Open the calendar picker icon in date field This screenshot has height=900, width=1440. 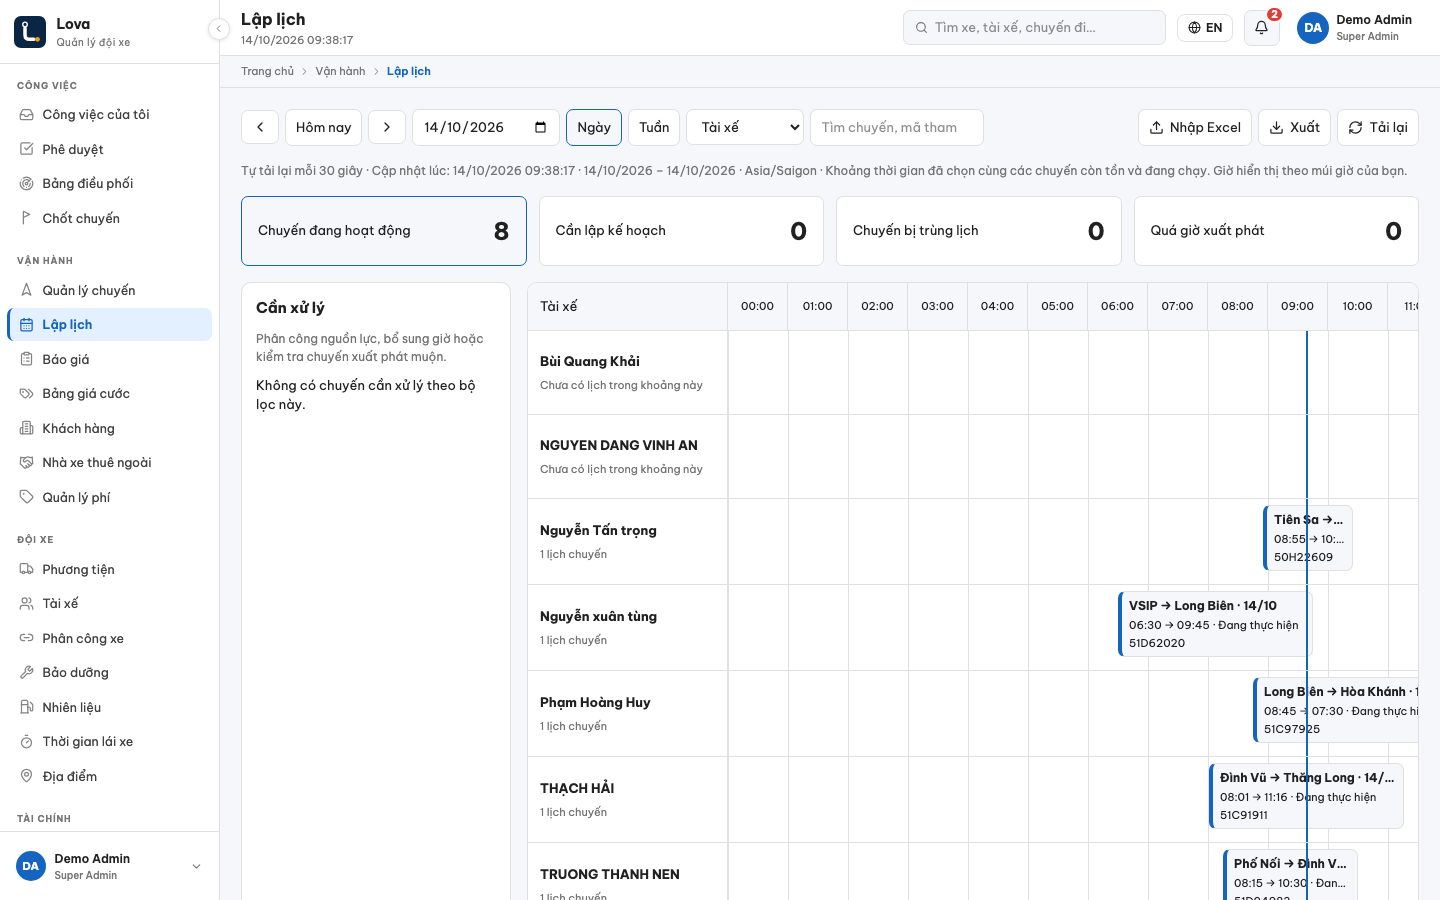coord(540,127)
